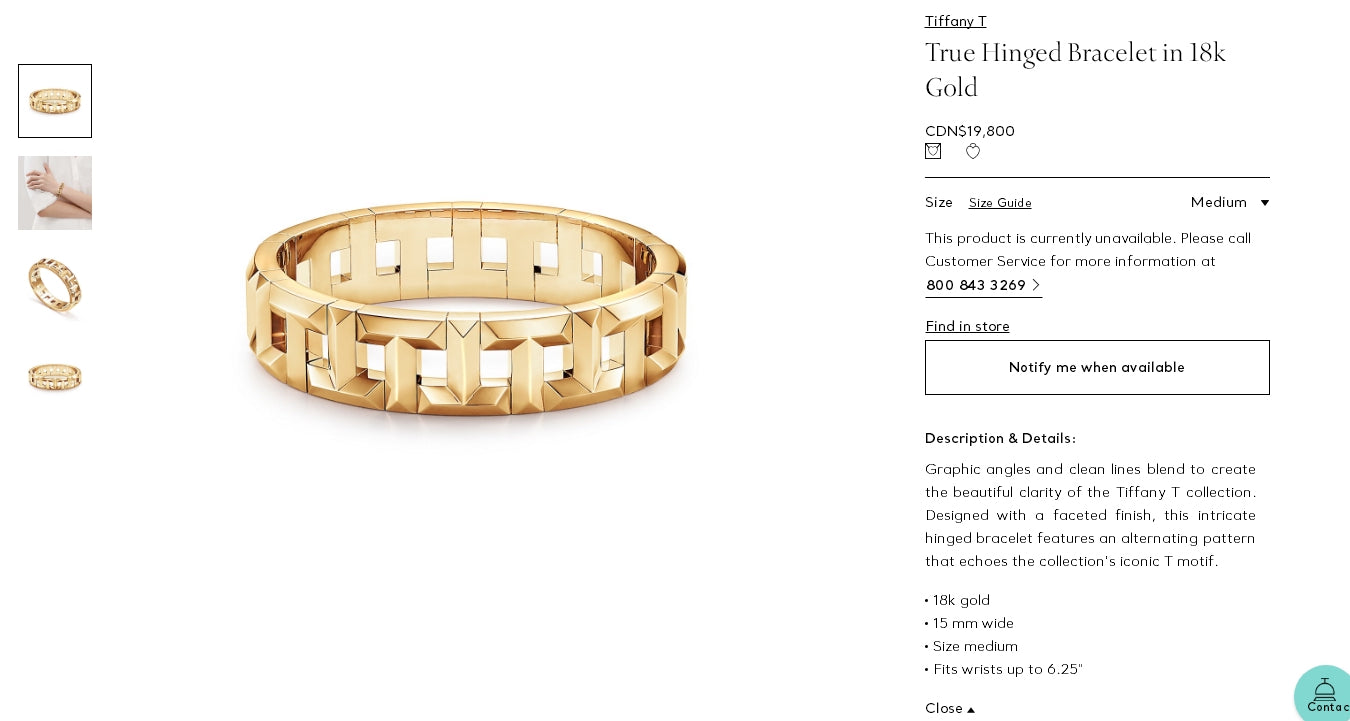1350x721 pixels.
Task: Select first thumbnail of bracelet front view
Action: coord(55,101)
